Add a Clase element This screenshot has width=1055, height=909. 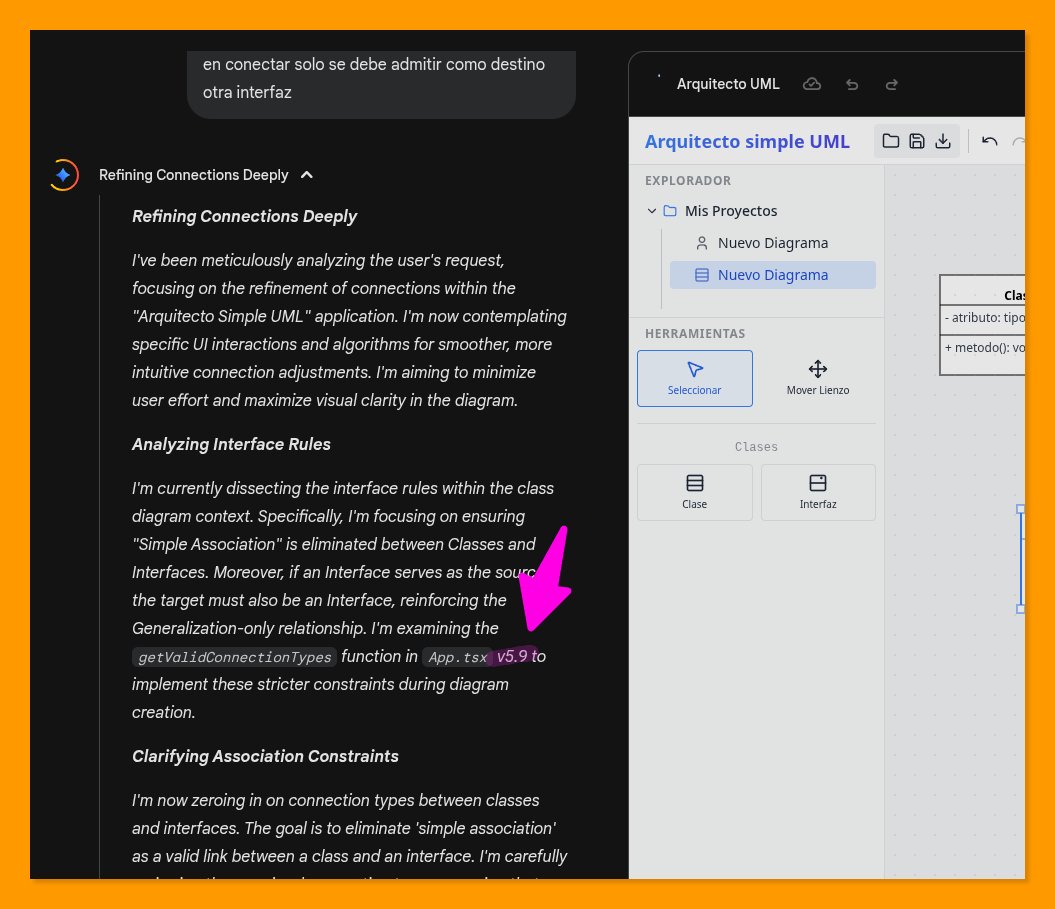point(694,493)
